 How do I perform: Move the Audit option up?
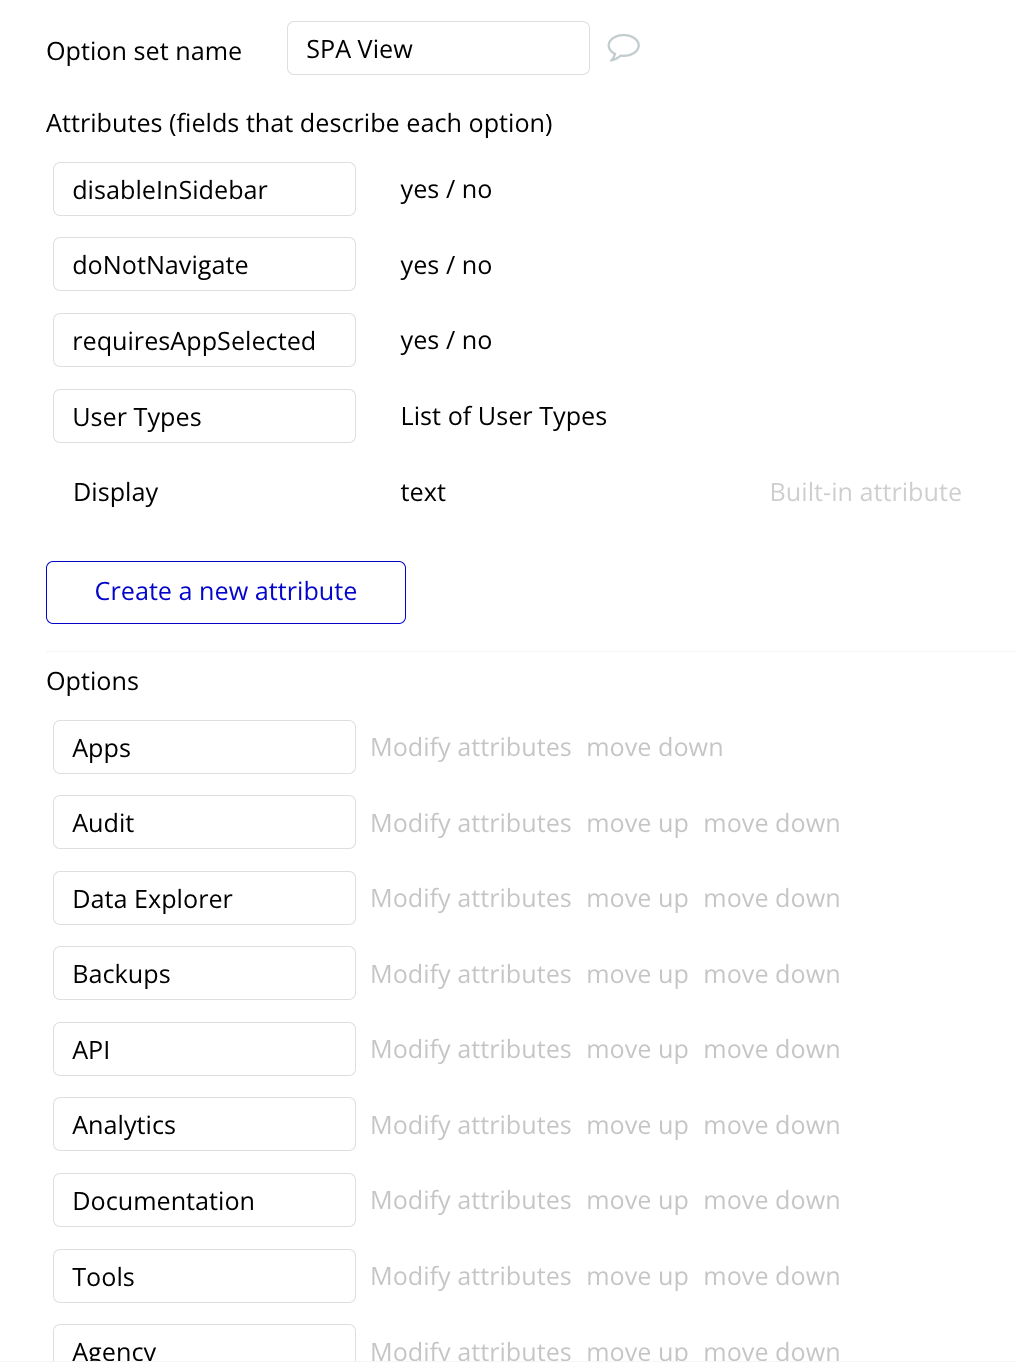637,824
